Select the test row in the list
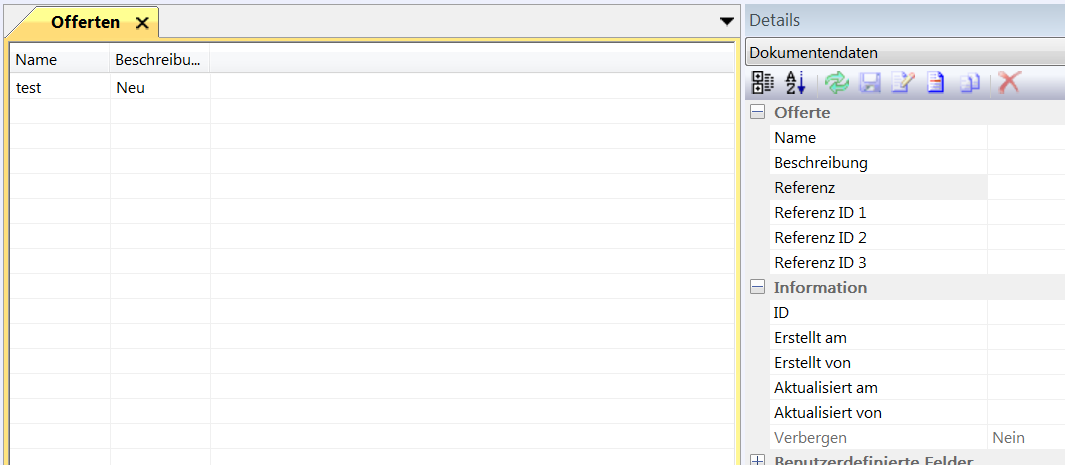Viewport: 1065px width, 465px height. [x=60, y=88]
